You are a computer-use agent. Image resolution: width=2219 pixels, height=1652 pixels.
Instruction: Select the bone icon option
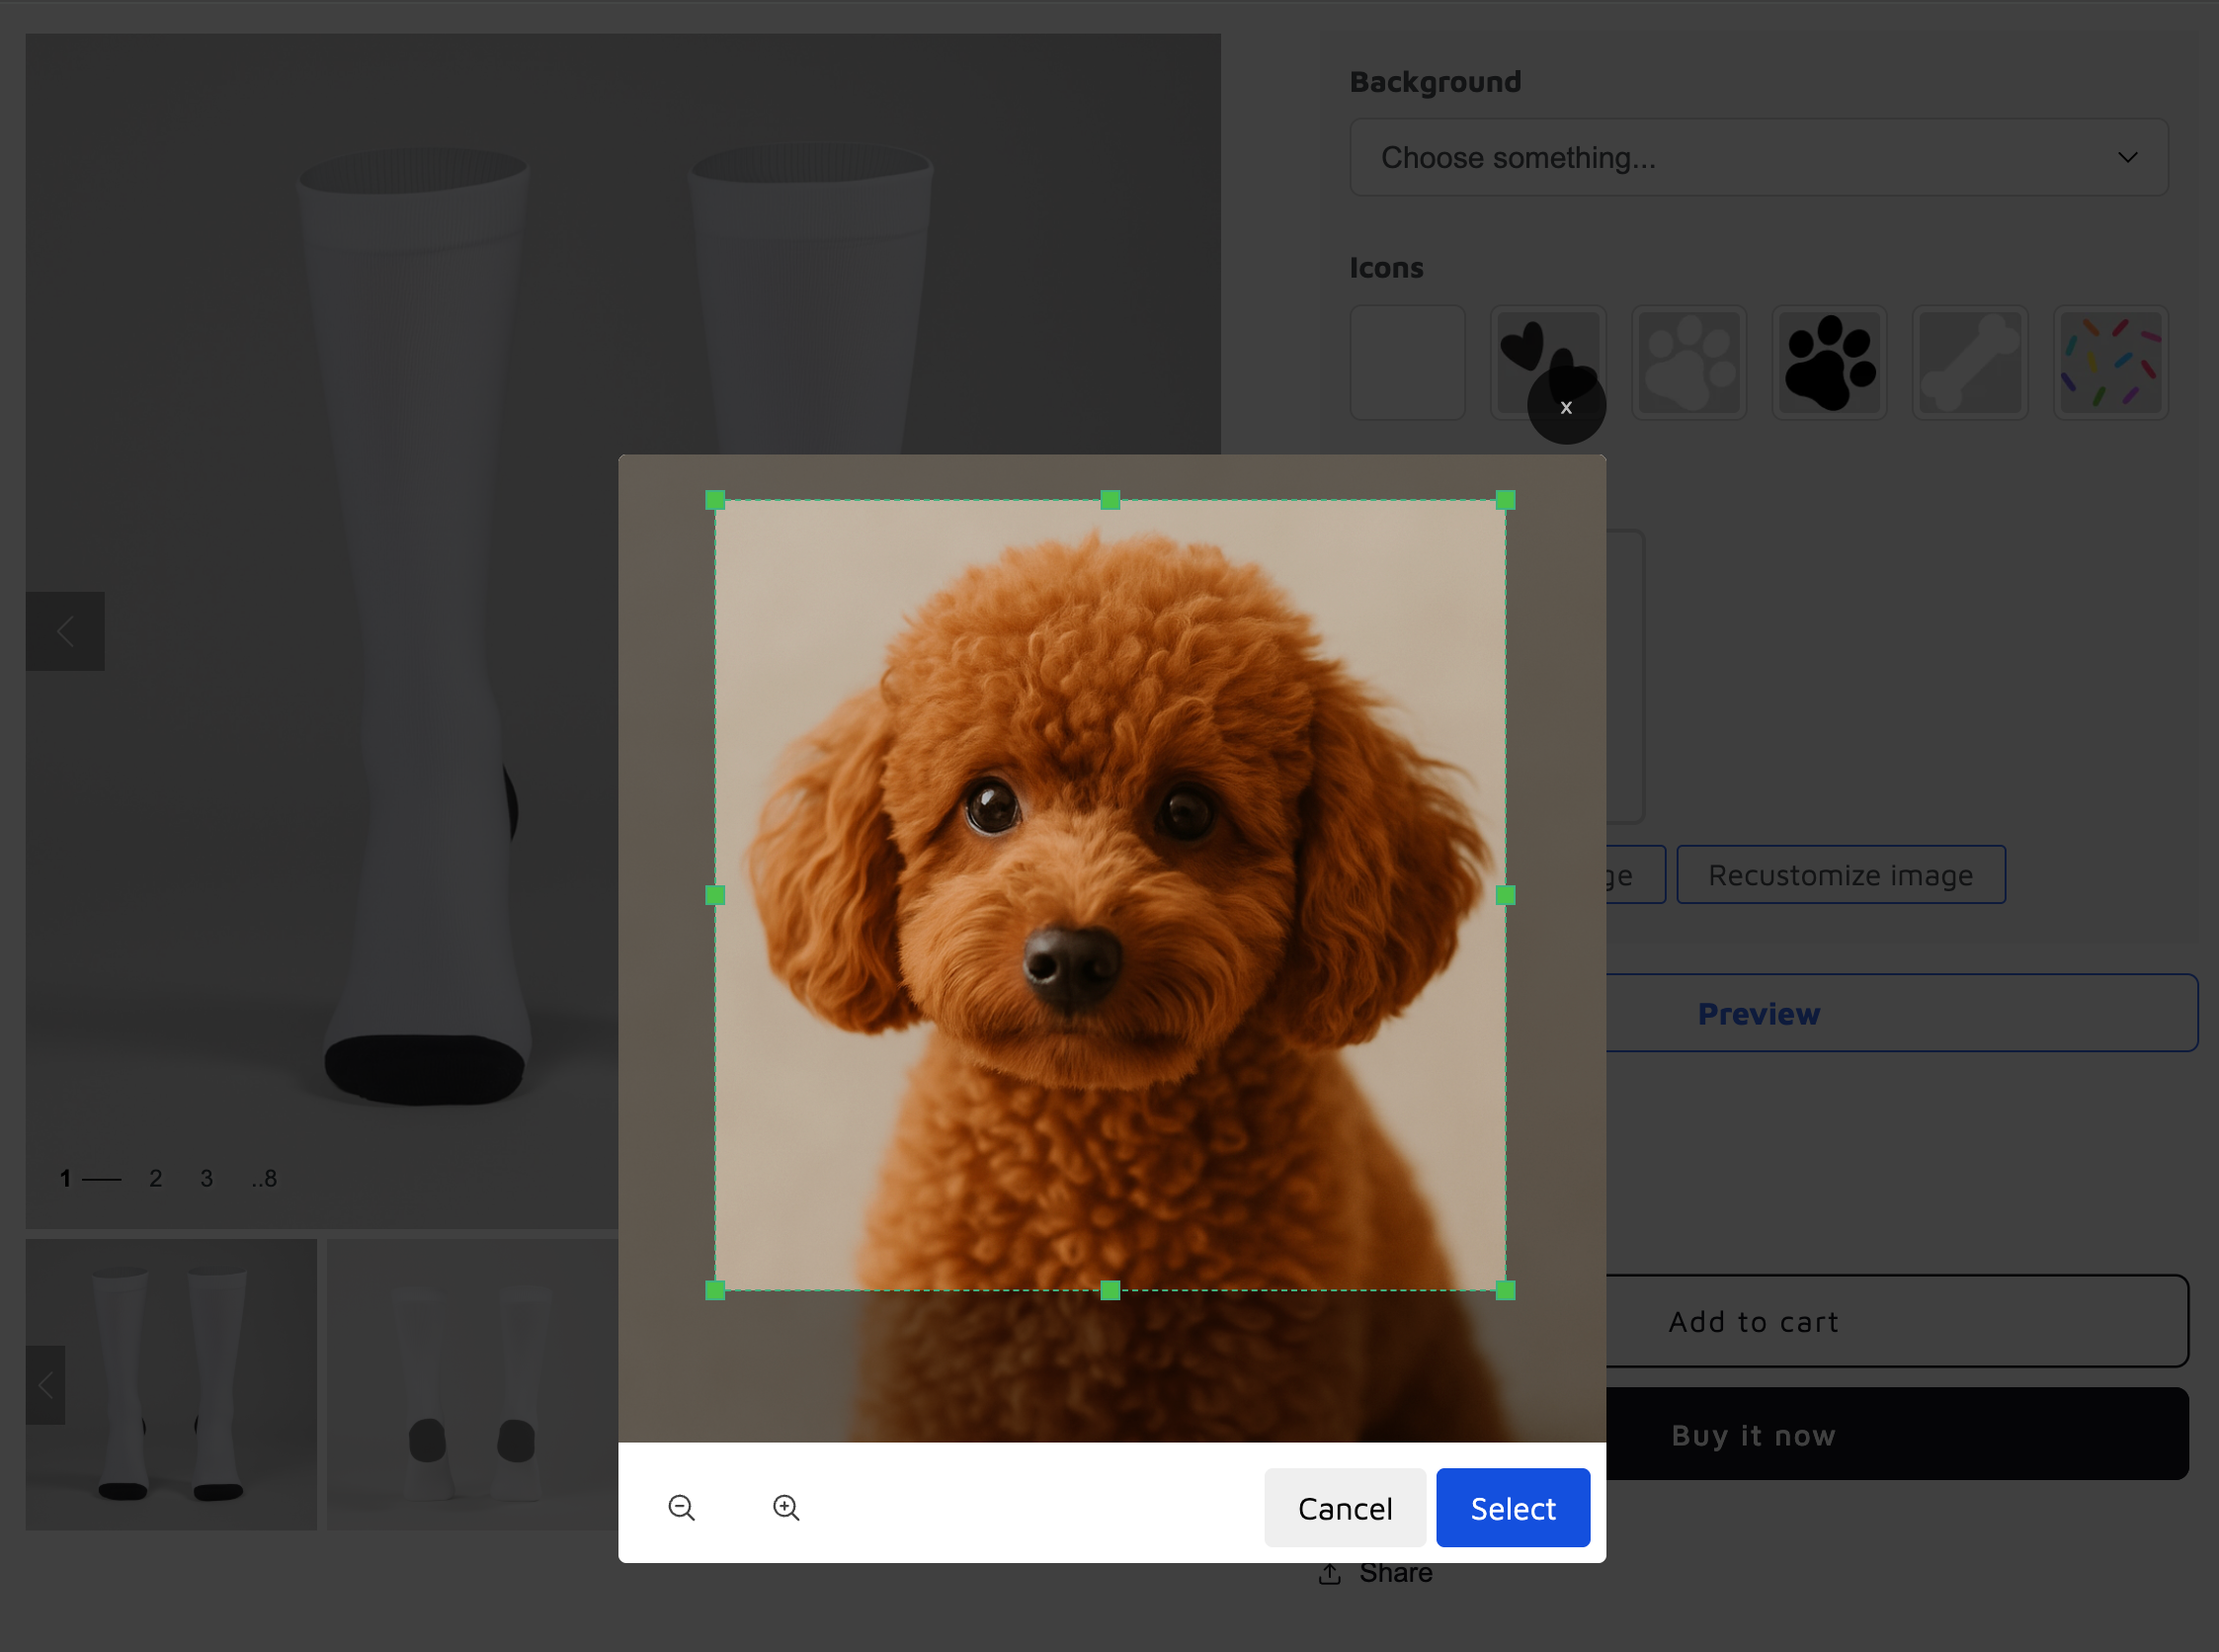pyautogui.click(x=1969, y=362)
